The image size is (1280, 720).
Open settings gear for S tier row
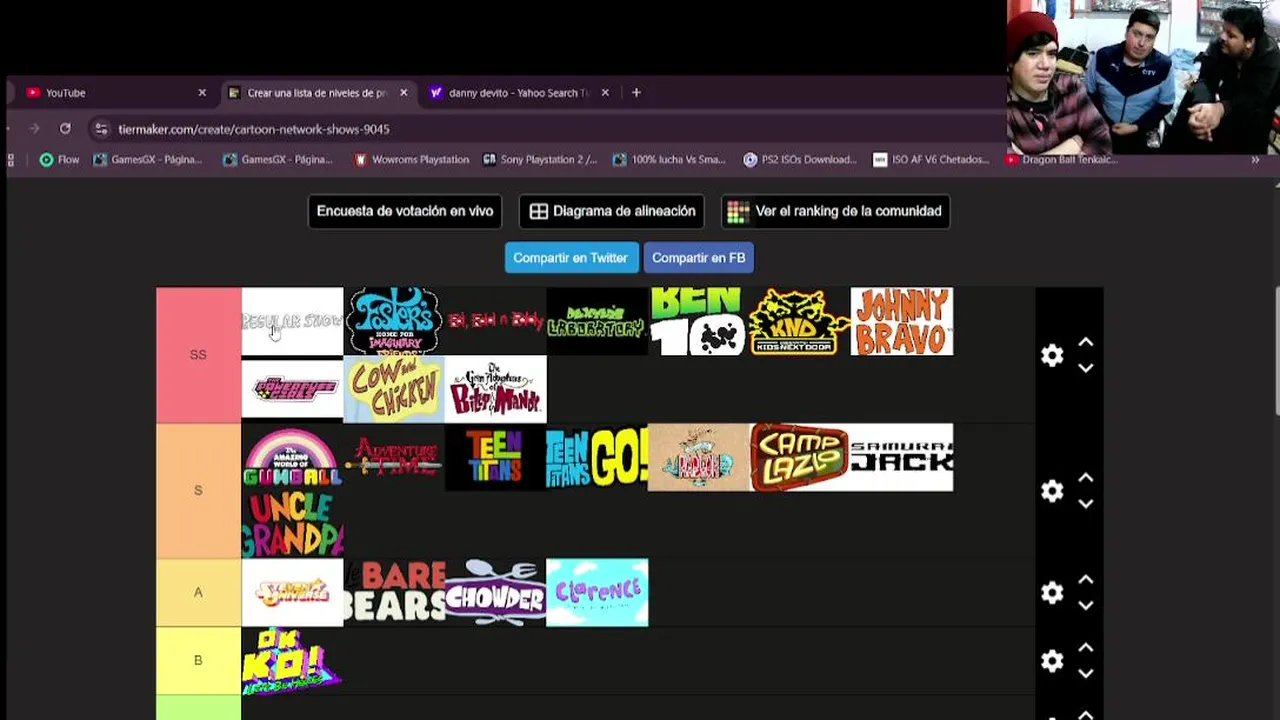pos(1052,491)
